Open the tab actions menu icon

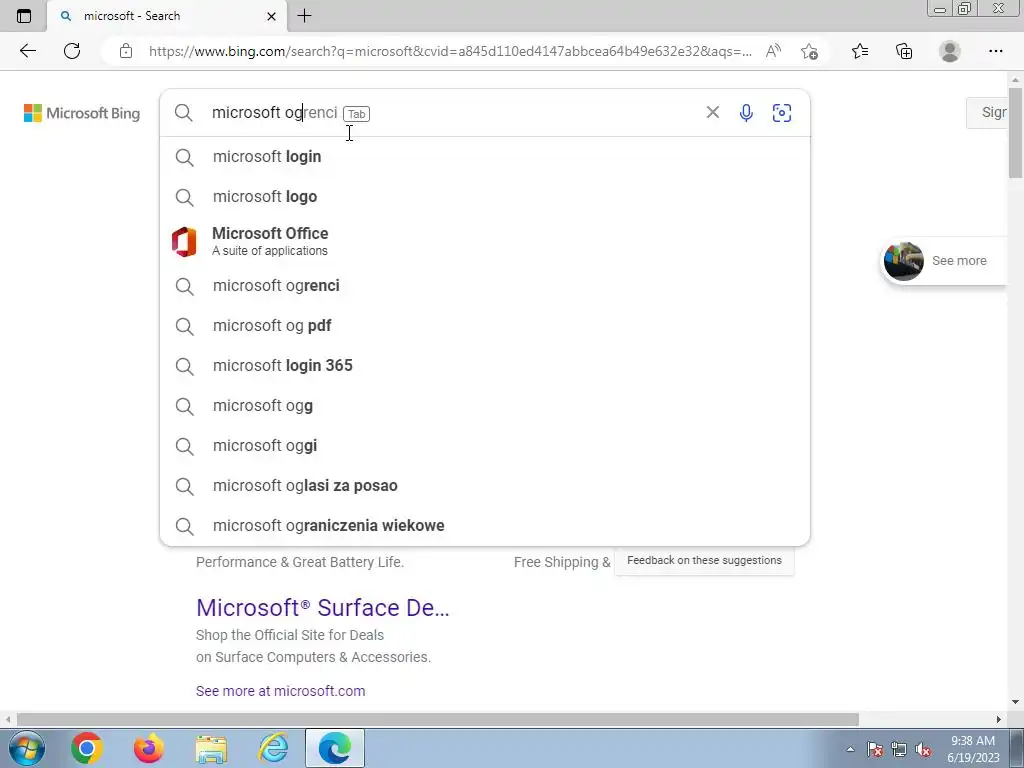point(24,16)
